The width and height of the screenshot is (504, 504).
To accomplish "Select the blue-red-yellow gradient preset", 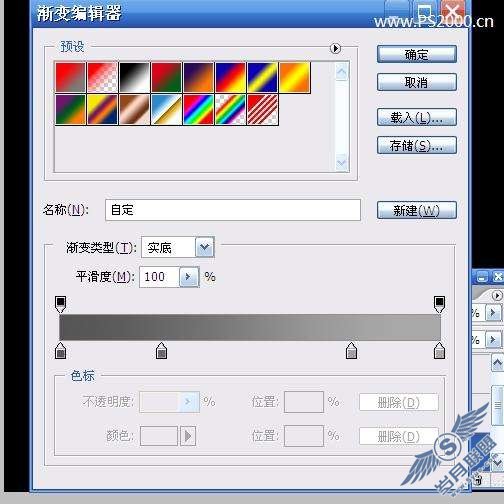I will 230,77.
